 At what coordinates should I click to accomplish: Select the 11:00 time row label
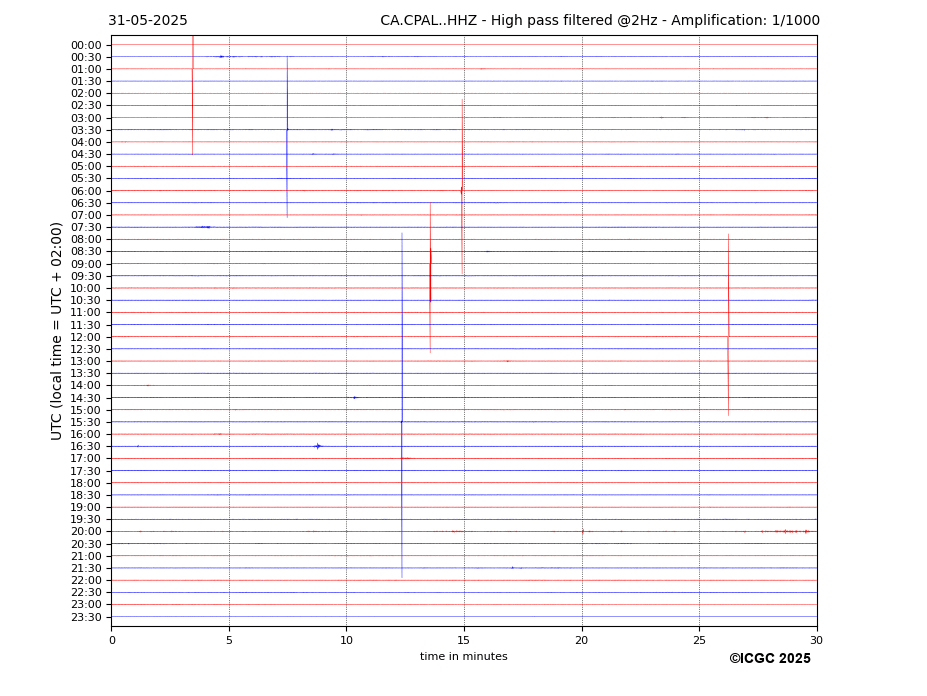click(86, 313)
